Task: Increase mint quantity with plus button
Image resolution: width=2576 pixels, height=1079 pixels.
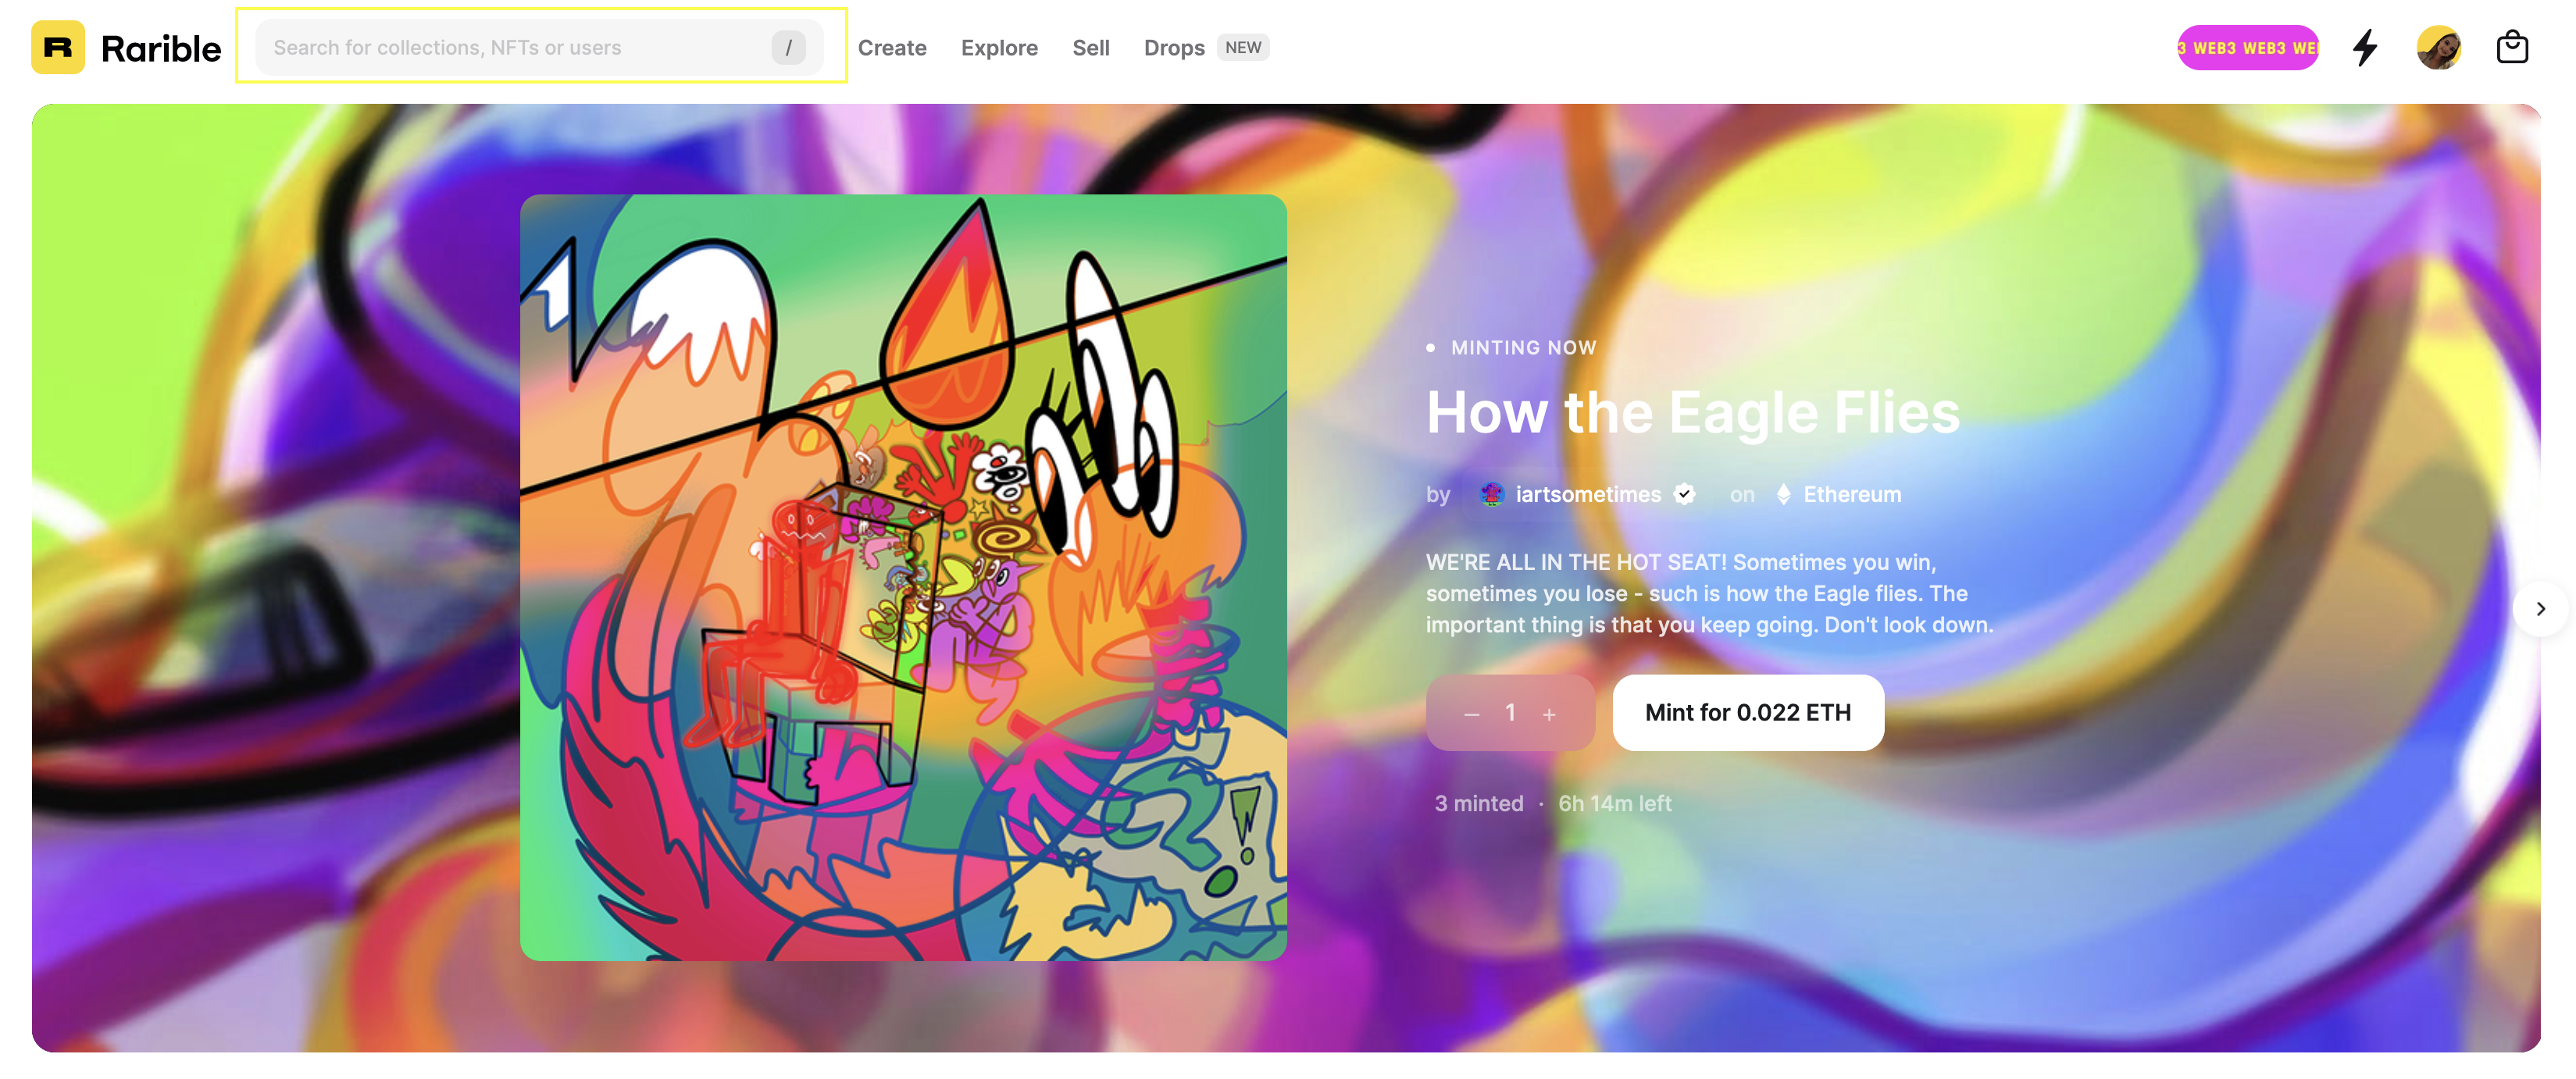Action: click(x=1549, y=714)
